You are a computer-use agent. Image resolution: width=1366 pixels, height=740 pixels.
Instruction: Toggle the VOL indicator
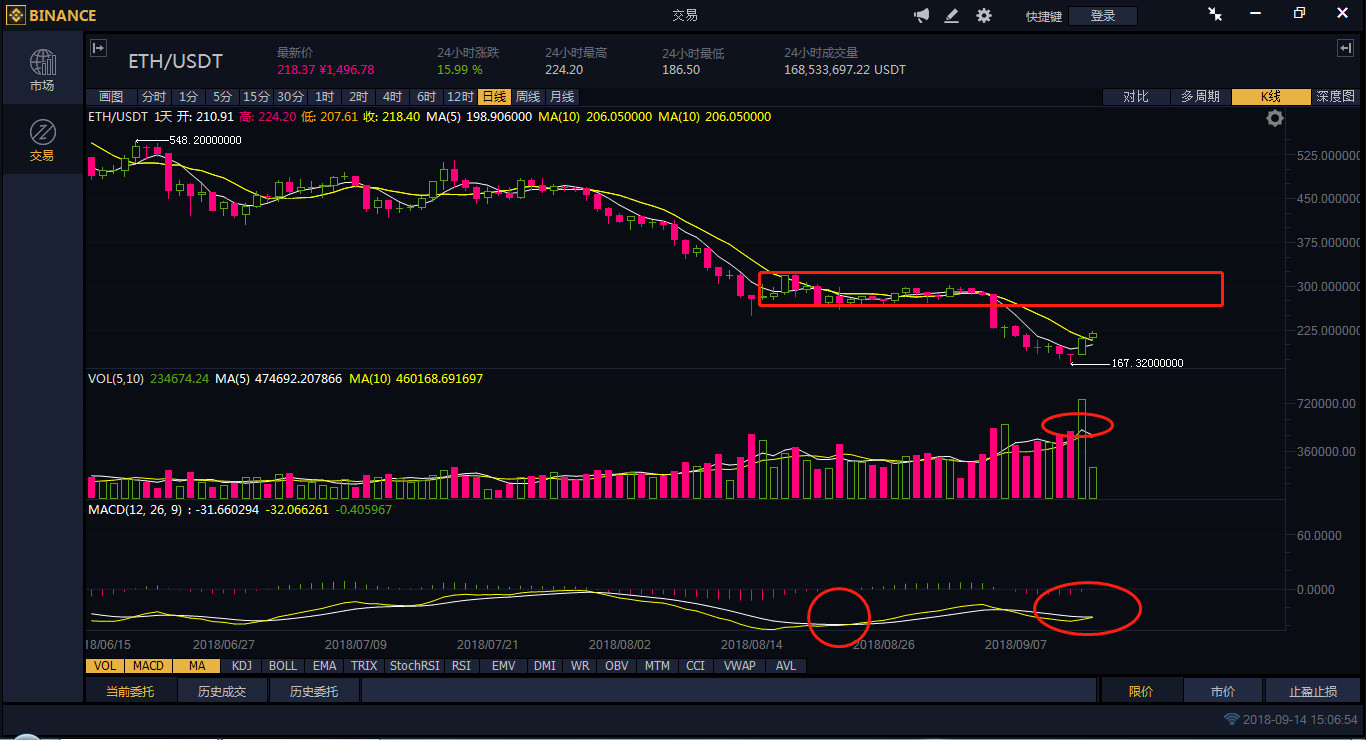(104, 665)
